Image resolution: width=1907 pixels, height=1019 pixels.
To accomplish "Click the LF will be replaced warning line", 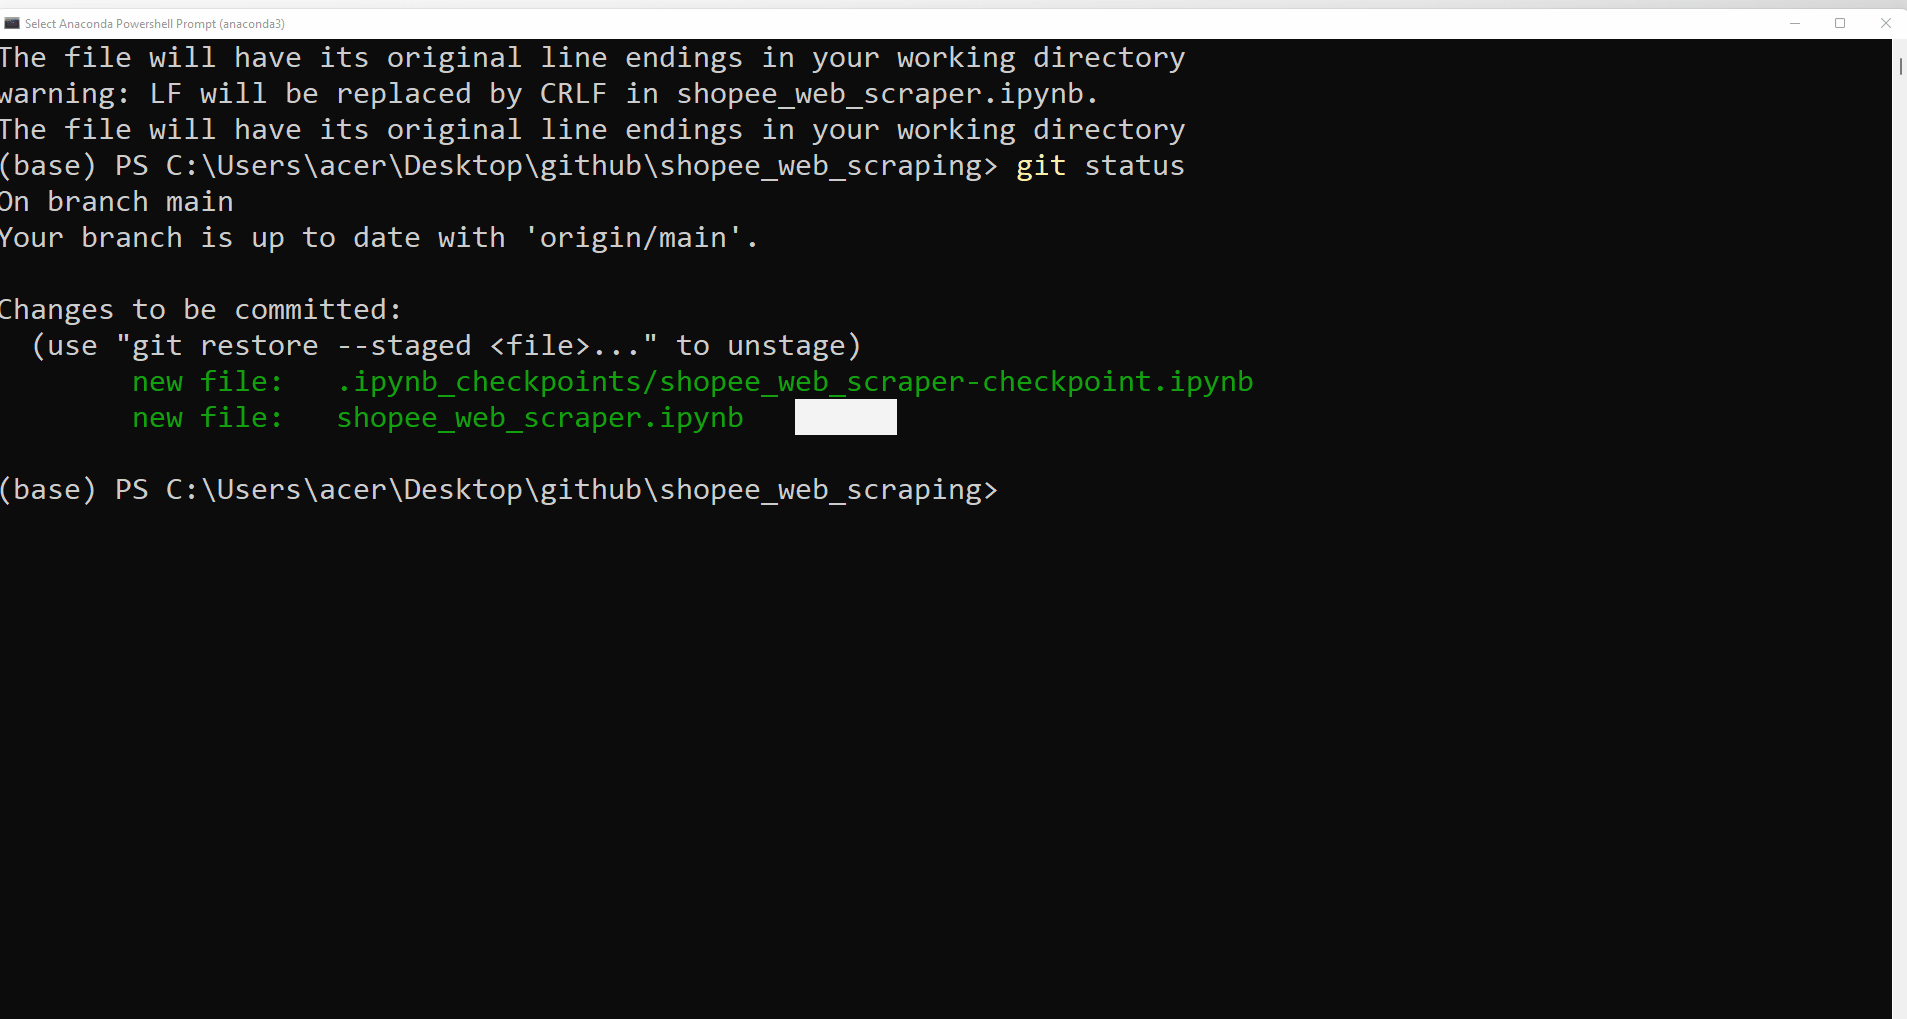I will [x=548, y=93].
